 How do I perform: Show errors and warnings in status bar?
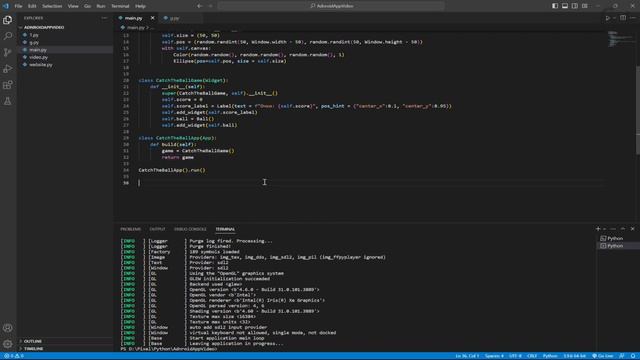tap(14, 356)
